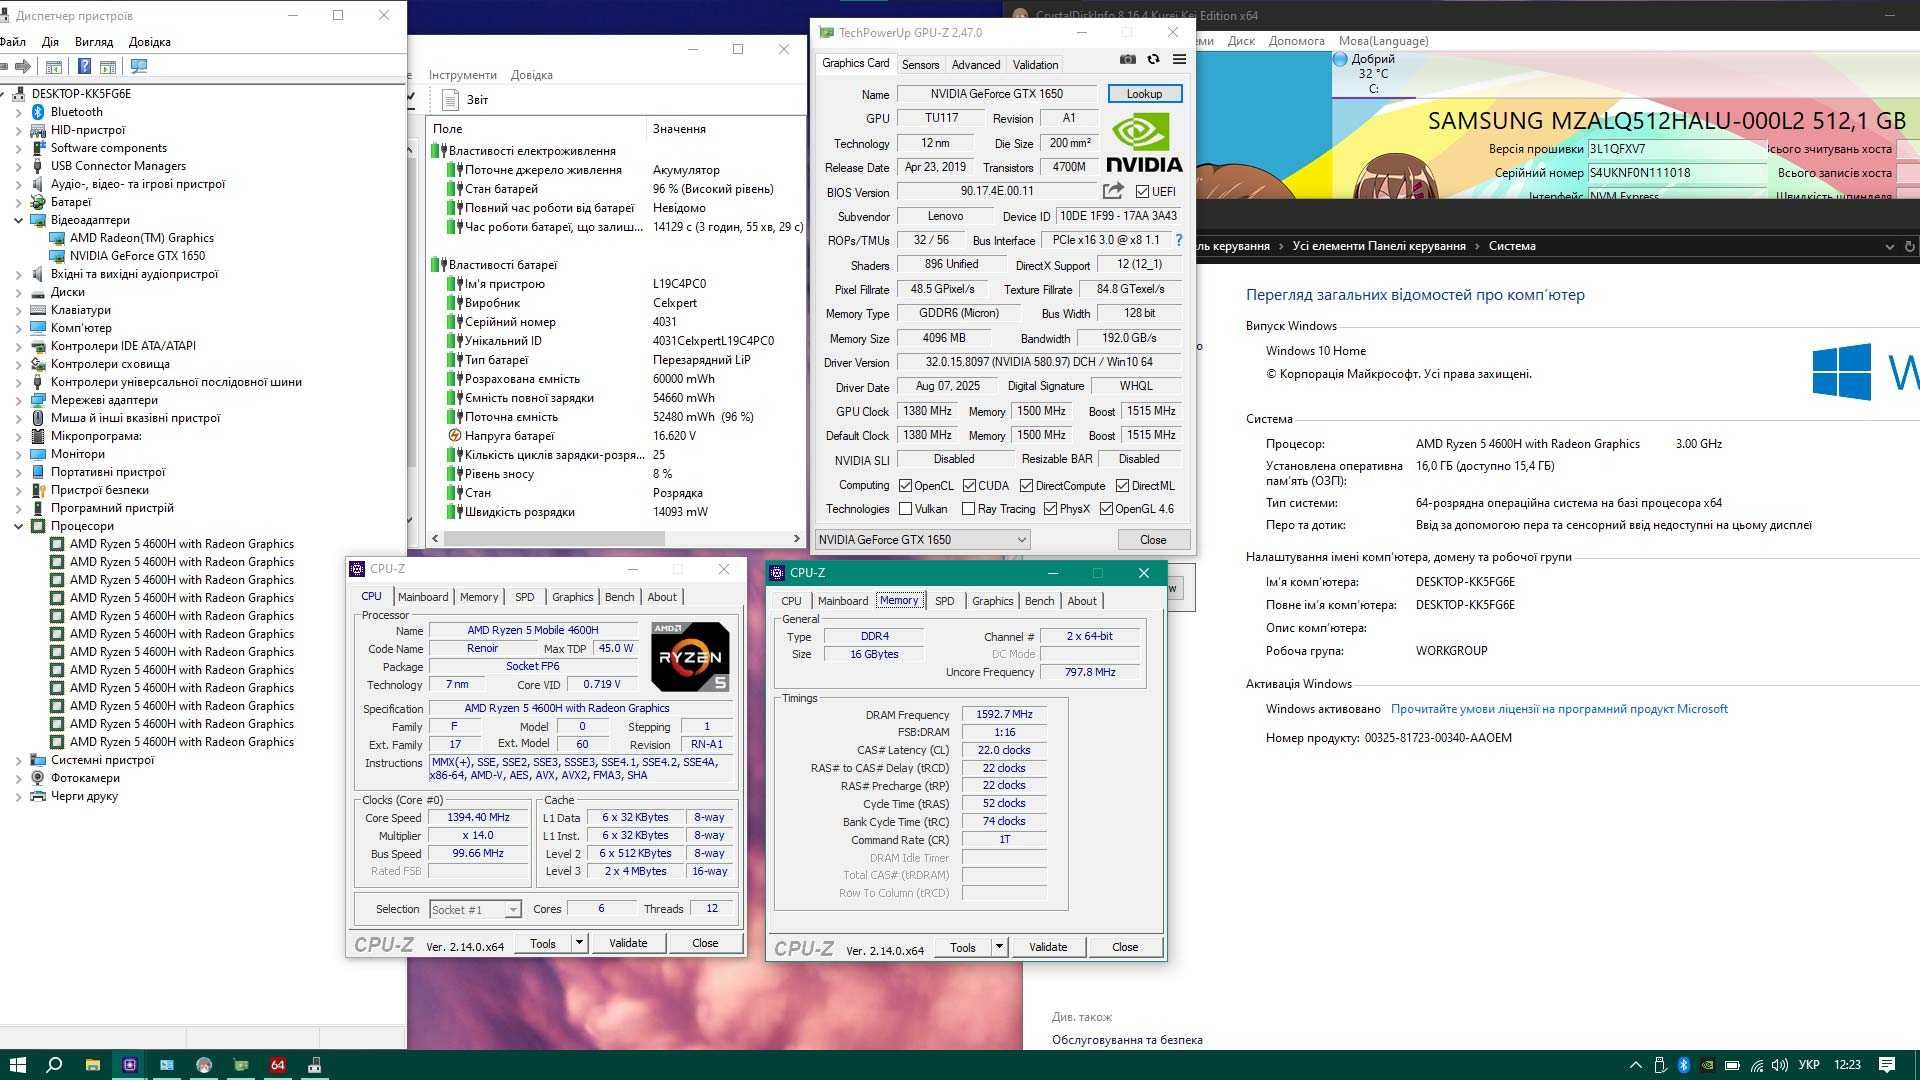
Task: Click show/hide console tree icon in Device Manager
Action: (x=54, y=66)
